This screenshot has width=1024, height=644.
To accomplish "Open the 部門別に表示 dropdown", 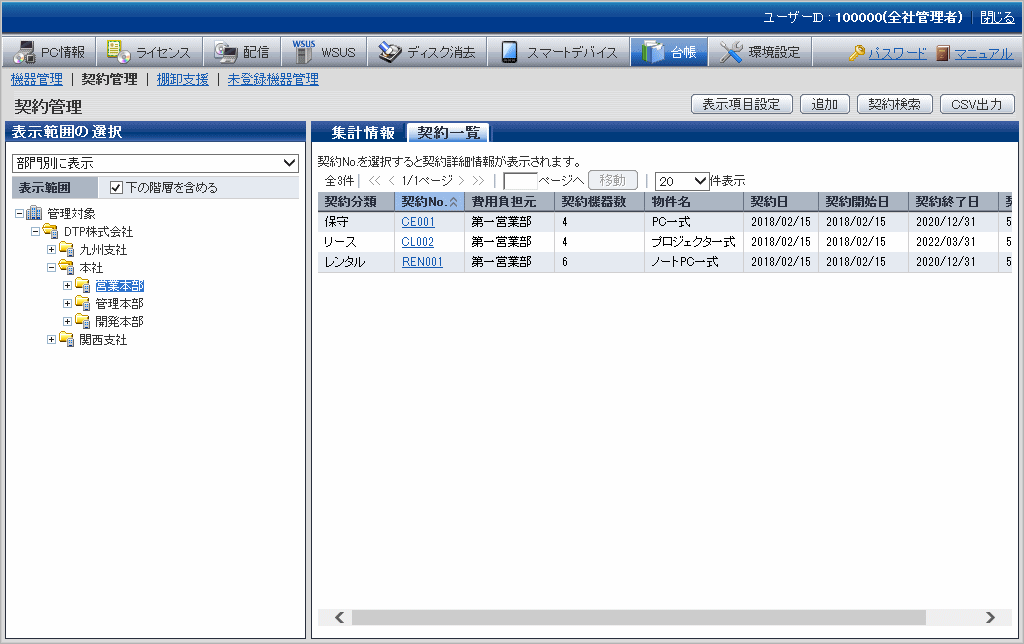I will [155, 163].
